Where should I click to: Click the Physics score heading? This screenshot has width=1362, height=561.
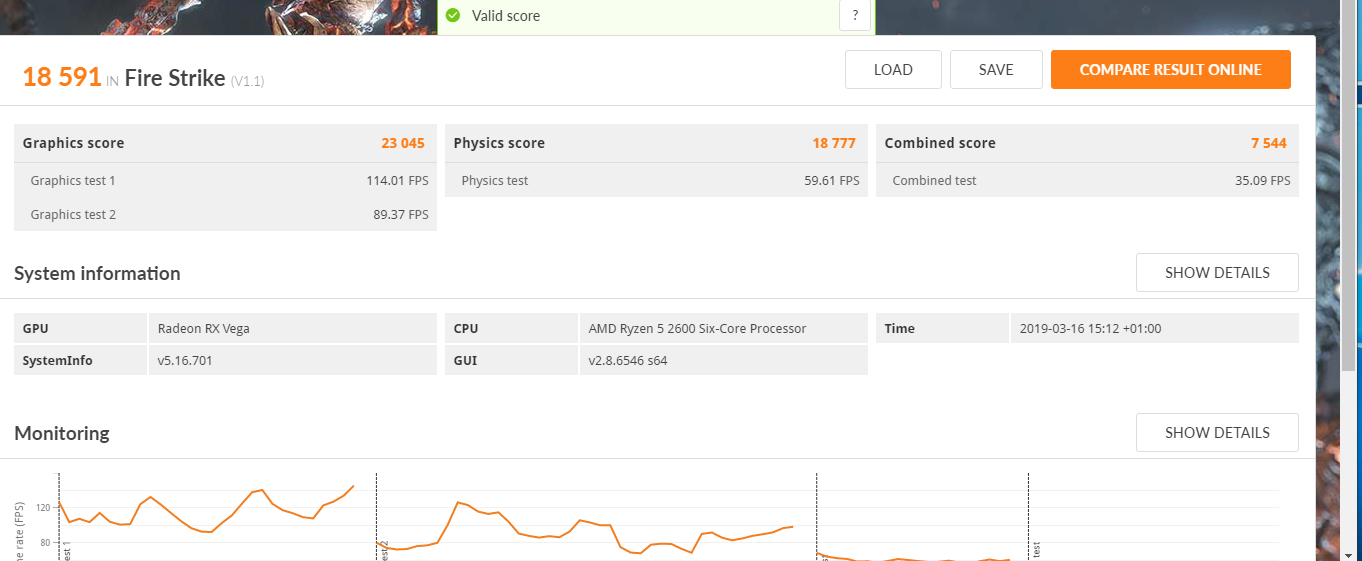click(x=499, y=143)
